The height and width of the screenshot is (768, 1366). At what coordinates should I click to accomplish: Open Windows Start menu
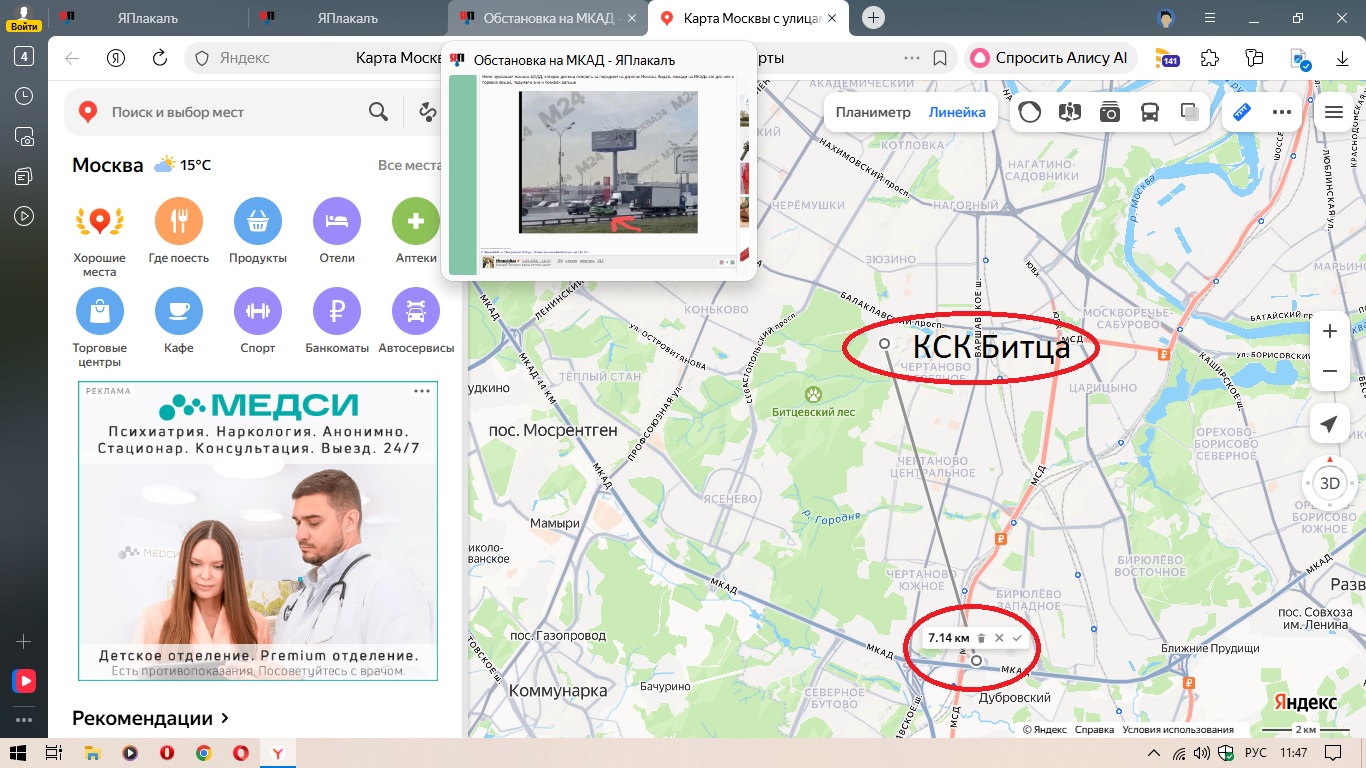coord(17,752)
